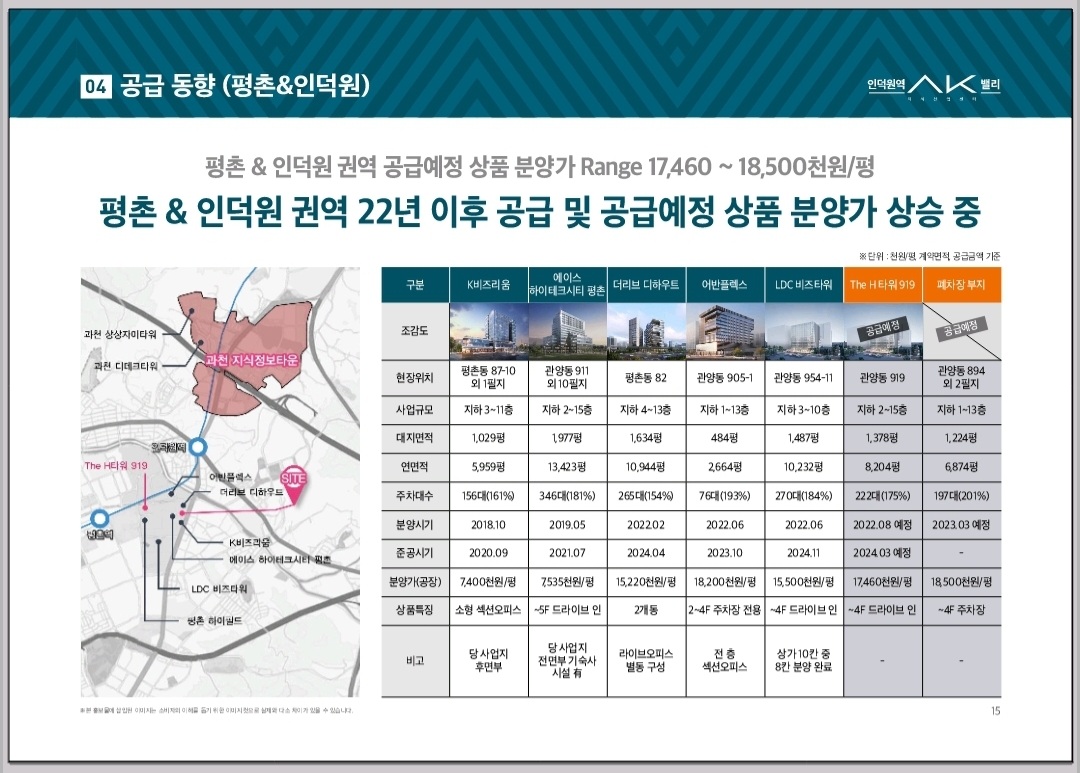The width and height of the screenshot is (1080, 773).
Task: Click the 분양가(공장) row label
Action: click(415, 582)
